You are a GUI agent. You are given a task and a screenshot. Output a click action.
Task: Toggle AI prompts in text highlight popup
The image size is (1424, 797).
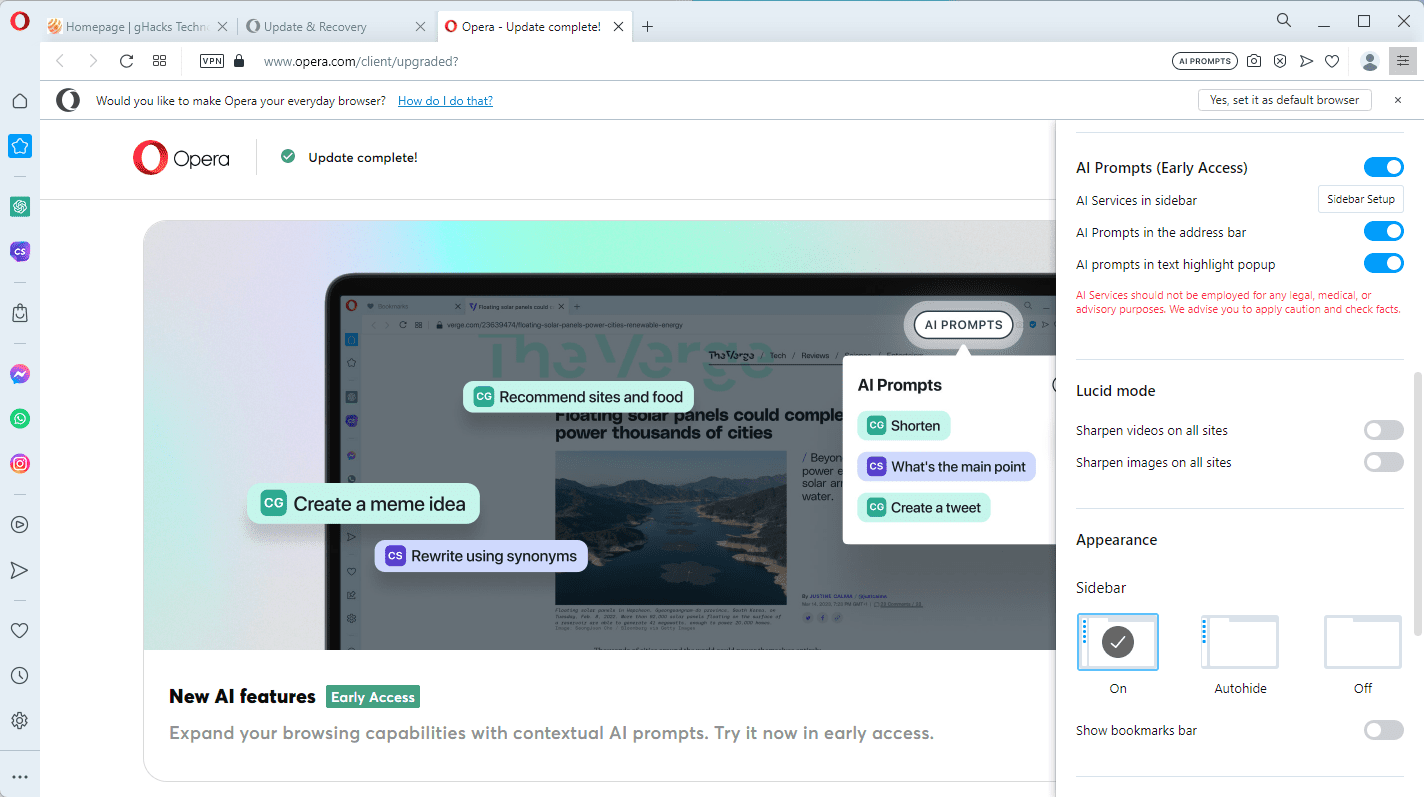[x=1384, y=263]
